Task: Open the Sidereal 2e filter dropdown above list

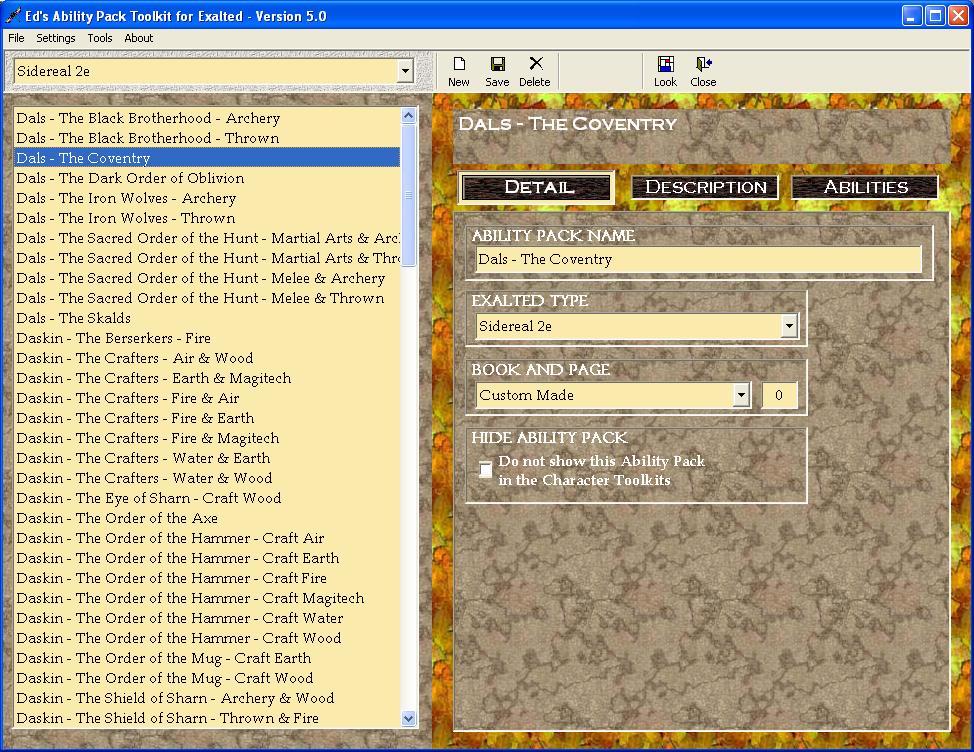Action: [405, 72]
